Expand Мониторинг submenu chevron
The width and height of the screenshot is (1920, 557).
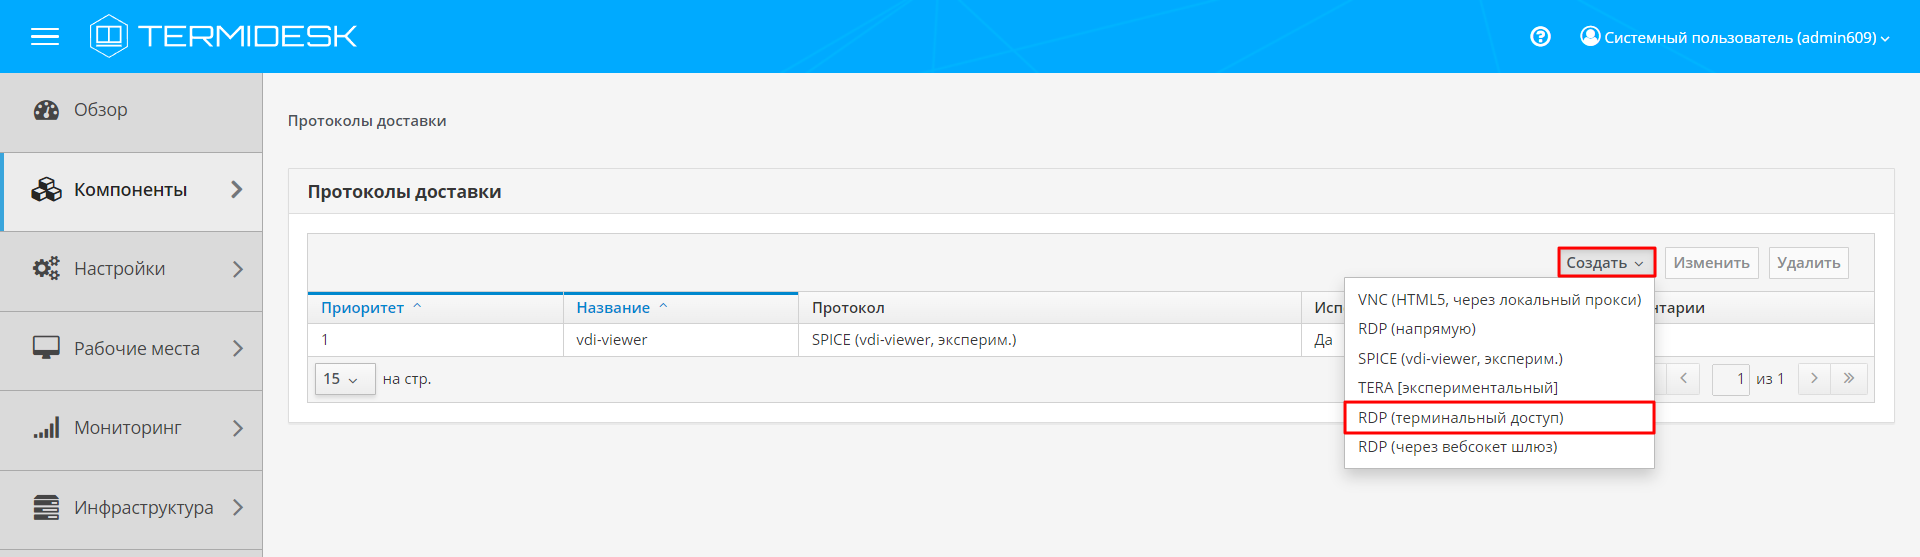(x=237, y=428)
